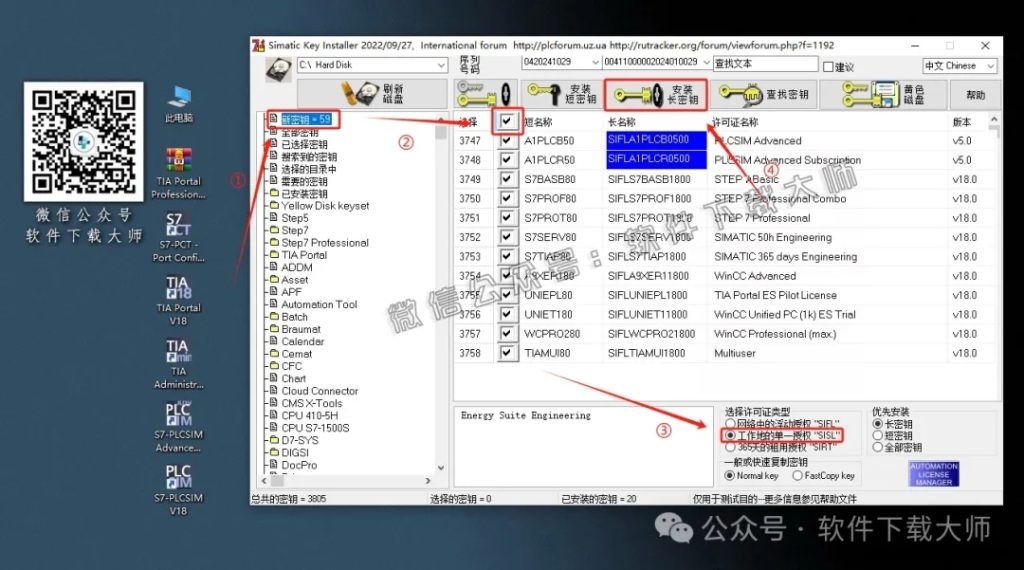
Task: Select the FastCopy key radio
Action: tap(797, 476)
